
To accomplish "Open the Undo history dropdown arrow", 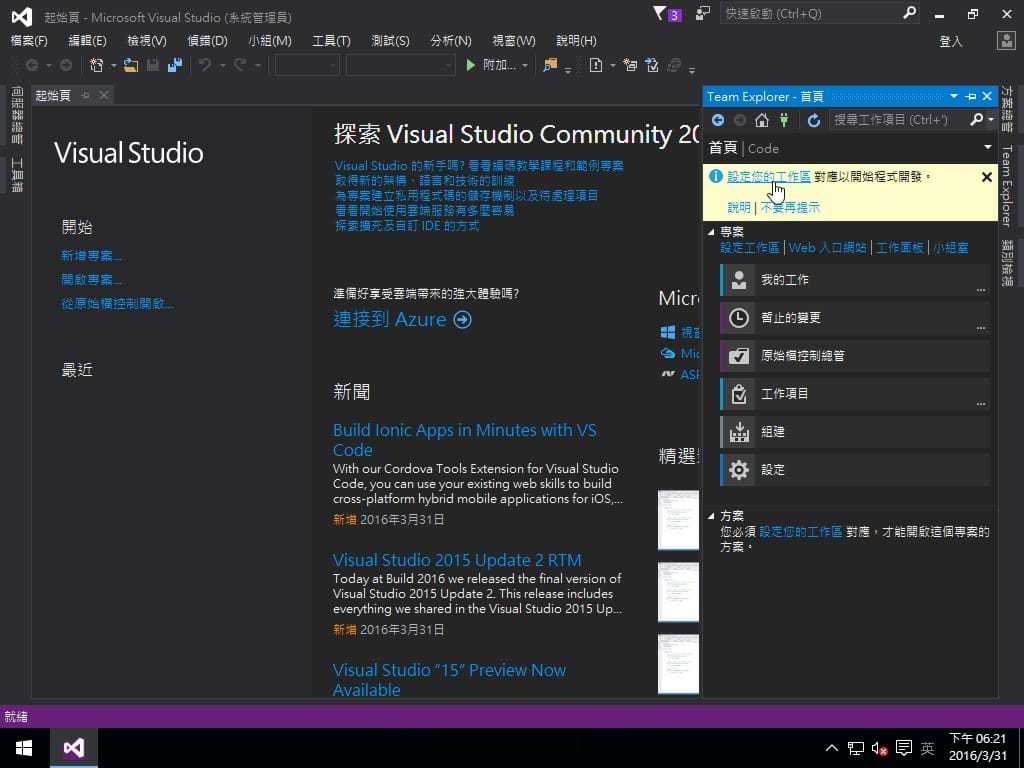I will 222,65.
